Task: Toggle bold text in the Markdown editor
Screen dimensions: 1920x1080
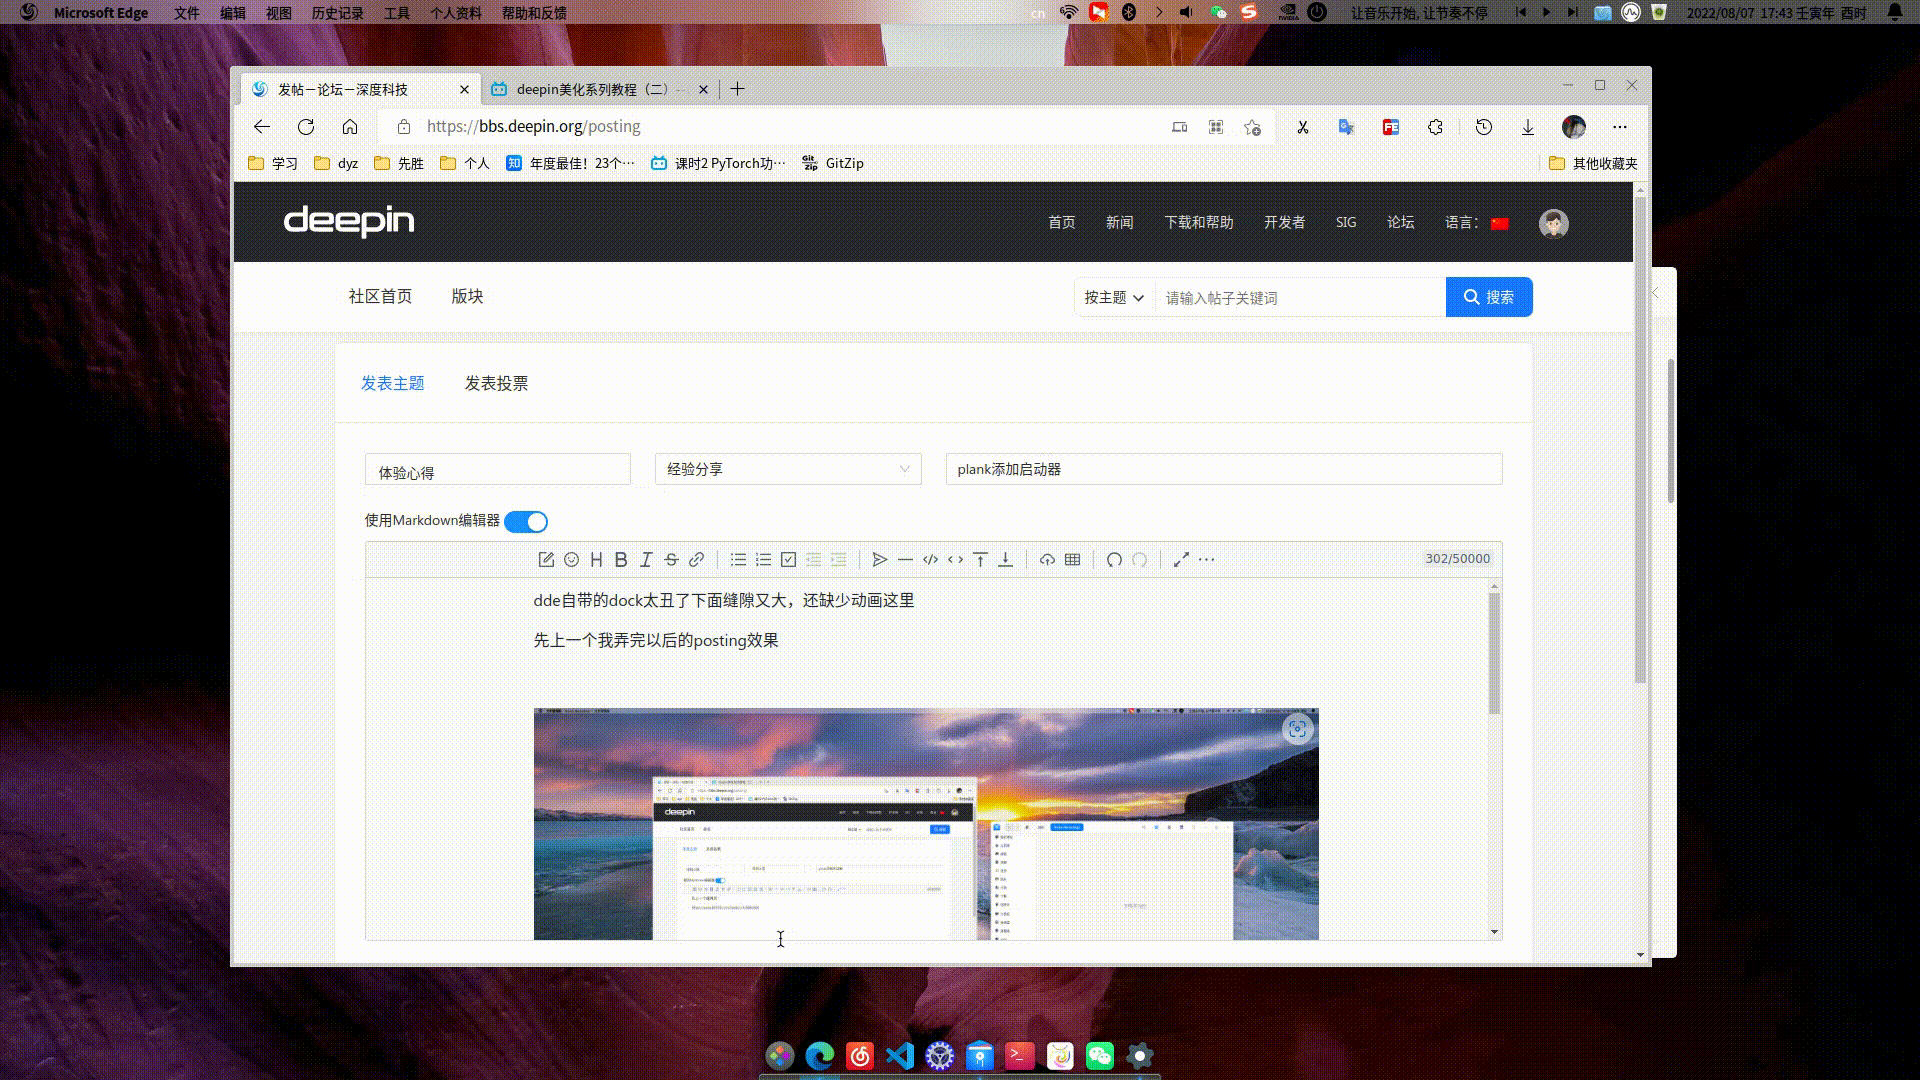Action: pos(620,559)
